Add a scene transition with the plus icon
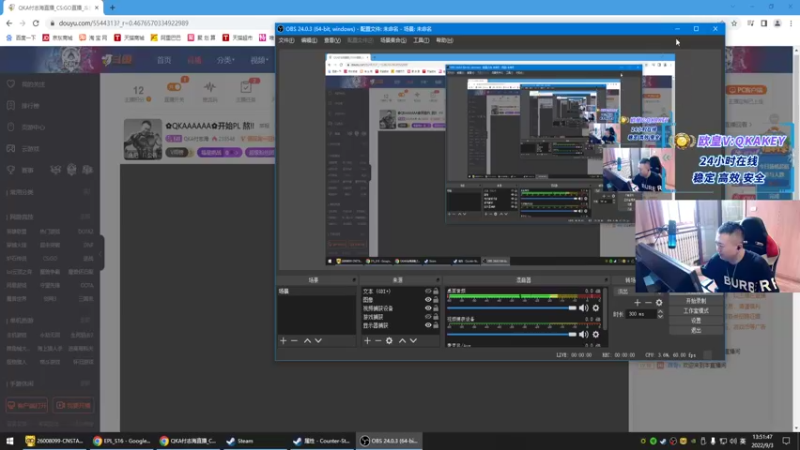 coord(637,303)
